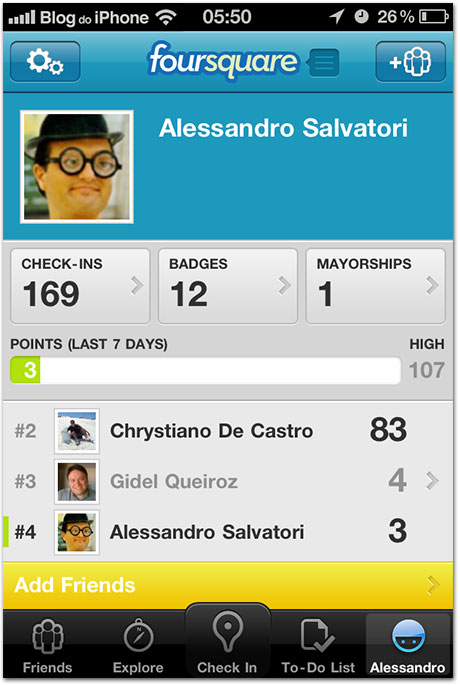Expand the Check-ins 169 tile chevron
The width and height of the screenshot is (460, 685).
pyautogui.click(x=137, y=285)
